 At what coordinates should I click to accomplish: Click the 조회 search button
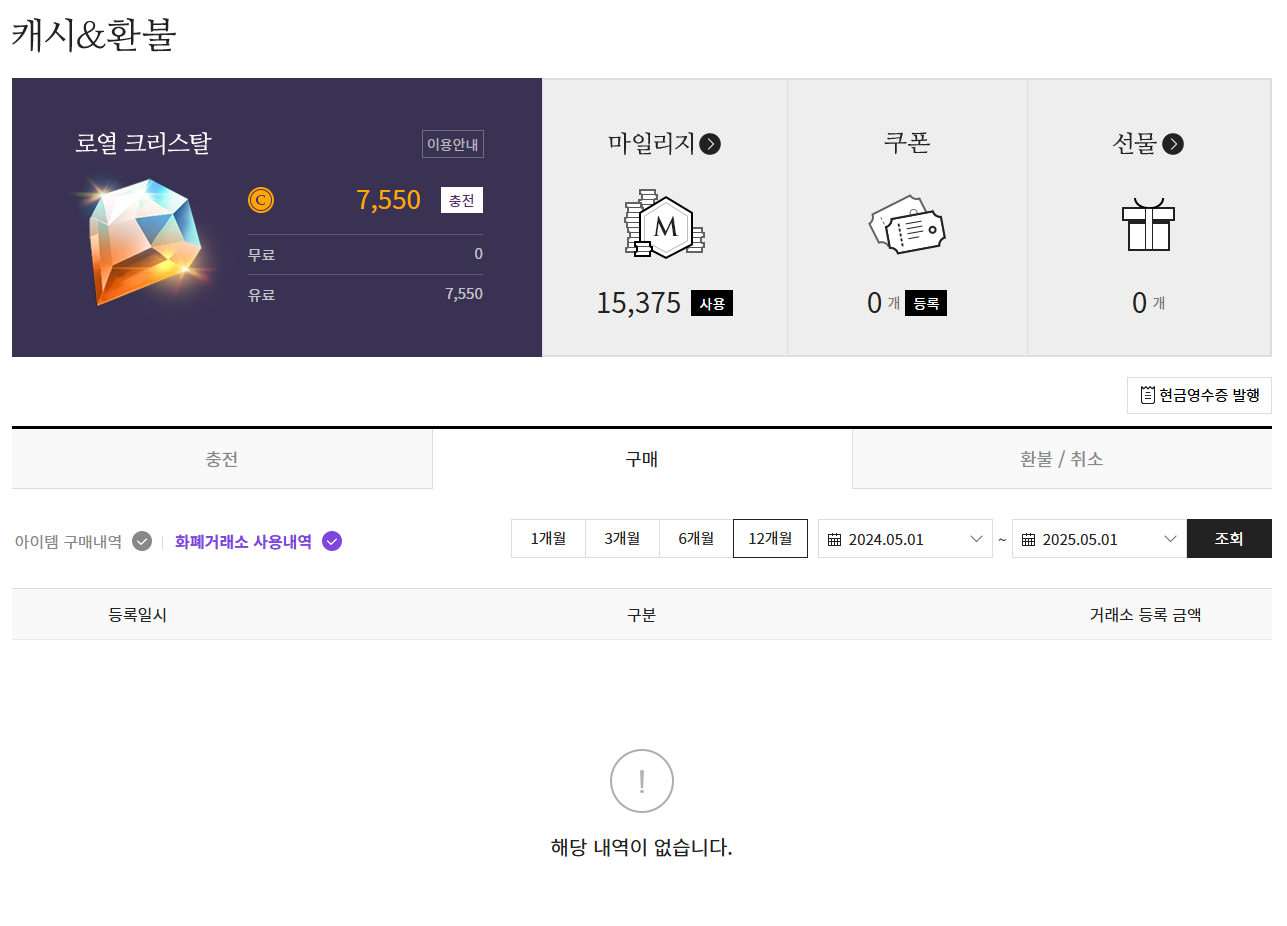1229,538
